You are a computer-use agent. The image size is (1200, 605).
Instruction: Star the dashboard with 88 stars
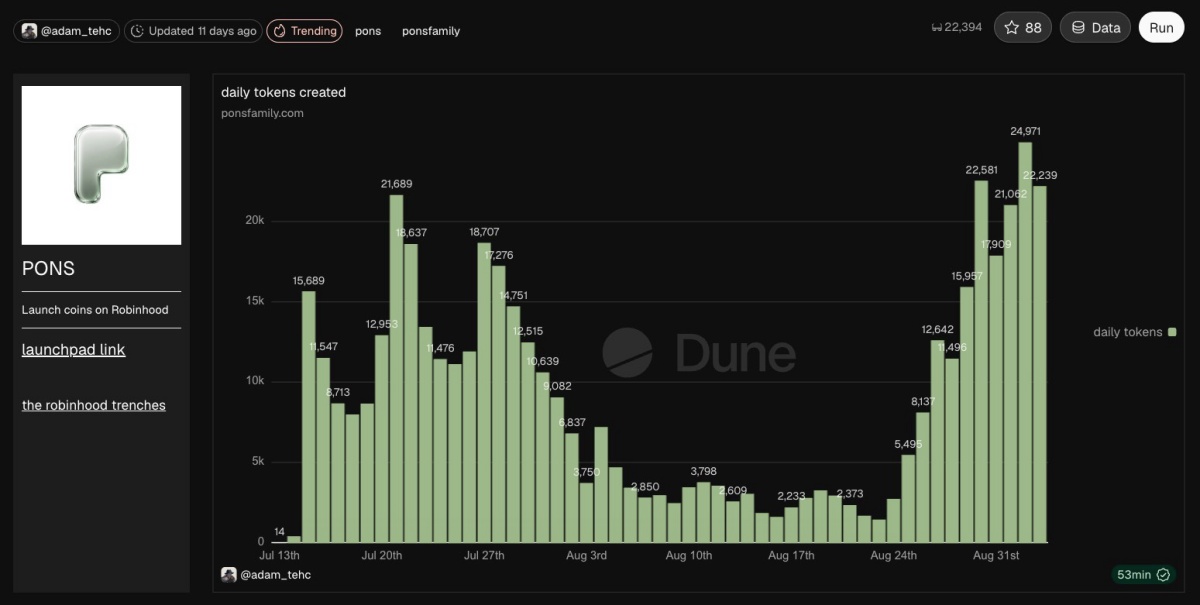1022,28
